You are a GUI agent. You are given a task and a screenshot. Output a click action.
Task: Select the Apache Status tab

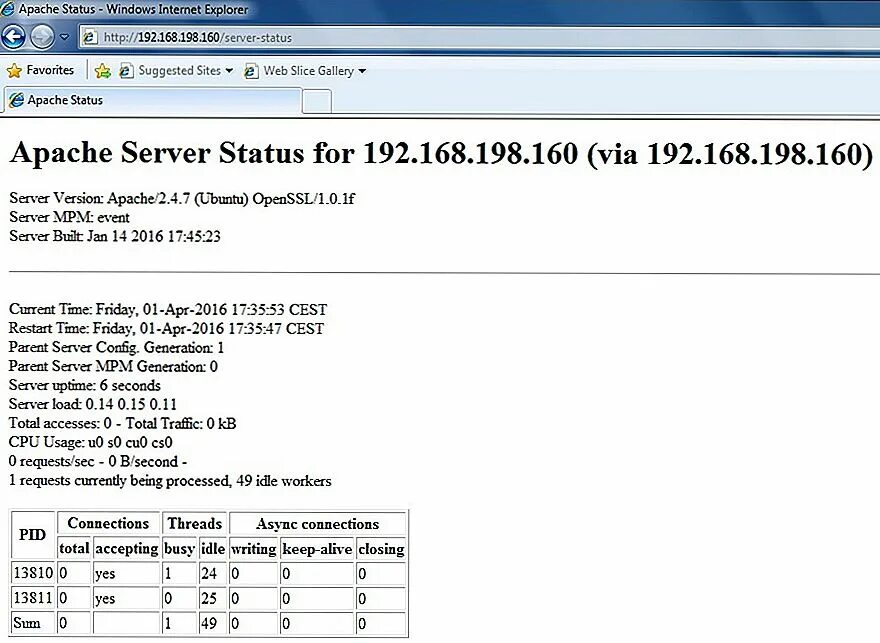[153, 100]
